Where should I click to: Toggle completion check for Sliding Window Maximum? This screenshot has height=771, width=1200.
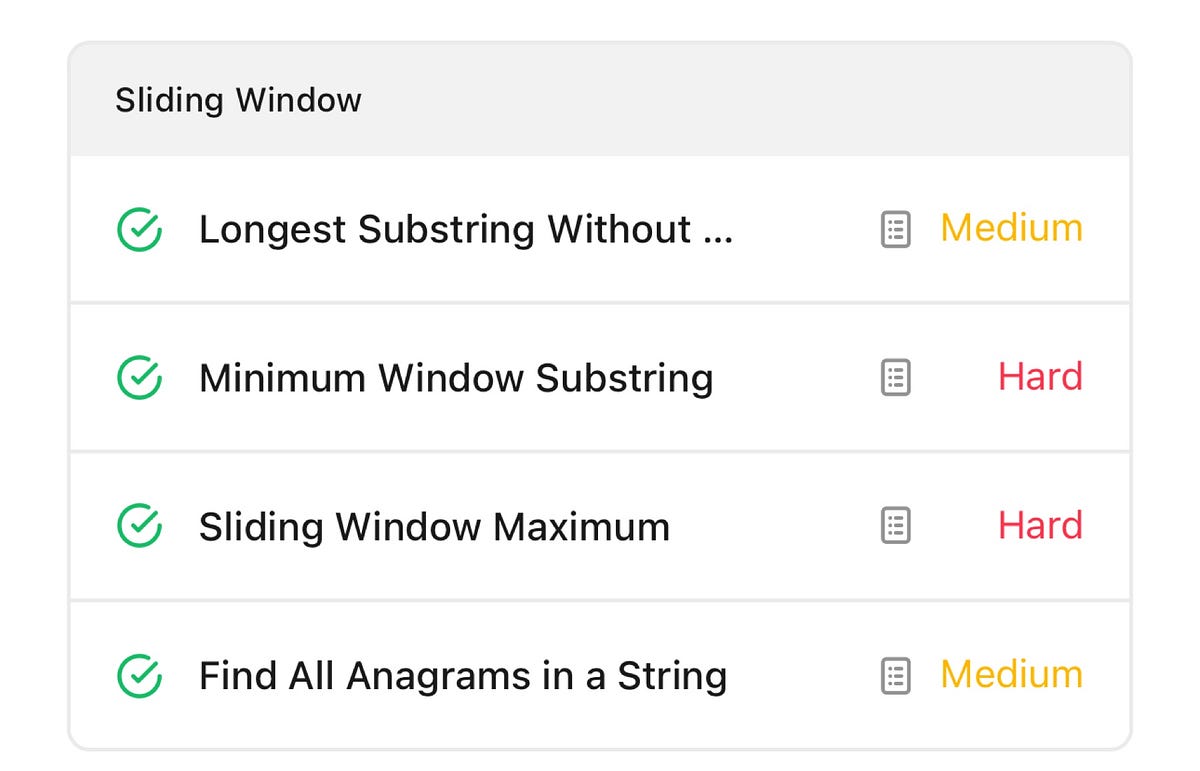(138, 526)
